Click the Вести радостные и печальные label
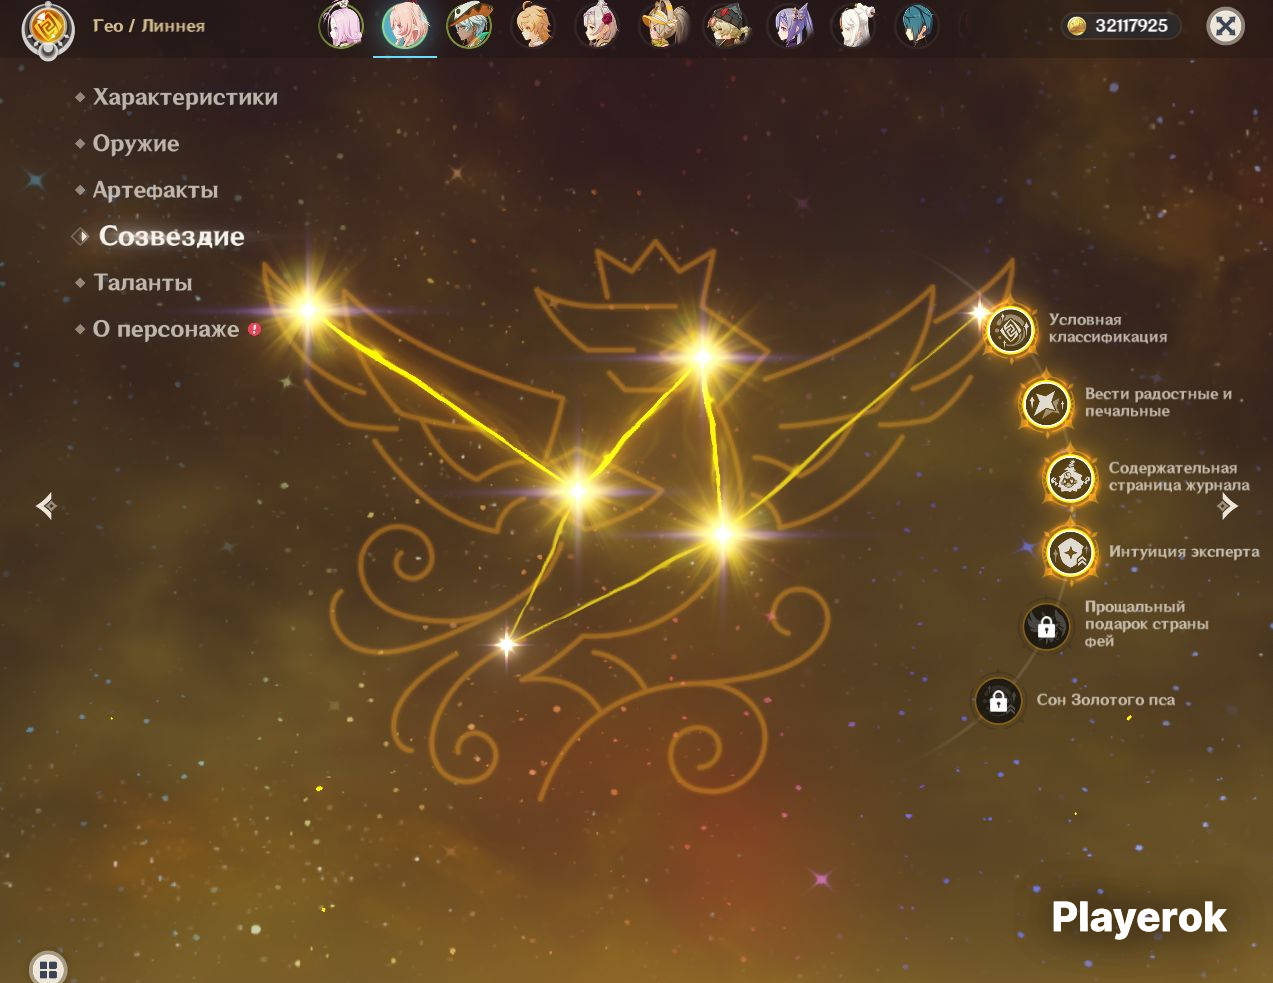The image size is (1273, 983). pyautogui.click(x=1159, y=402)
